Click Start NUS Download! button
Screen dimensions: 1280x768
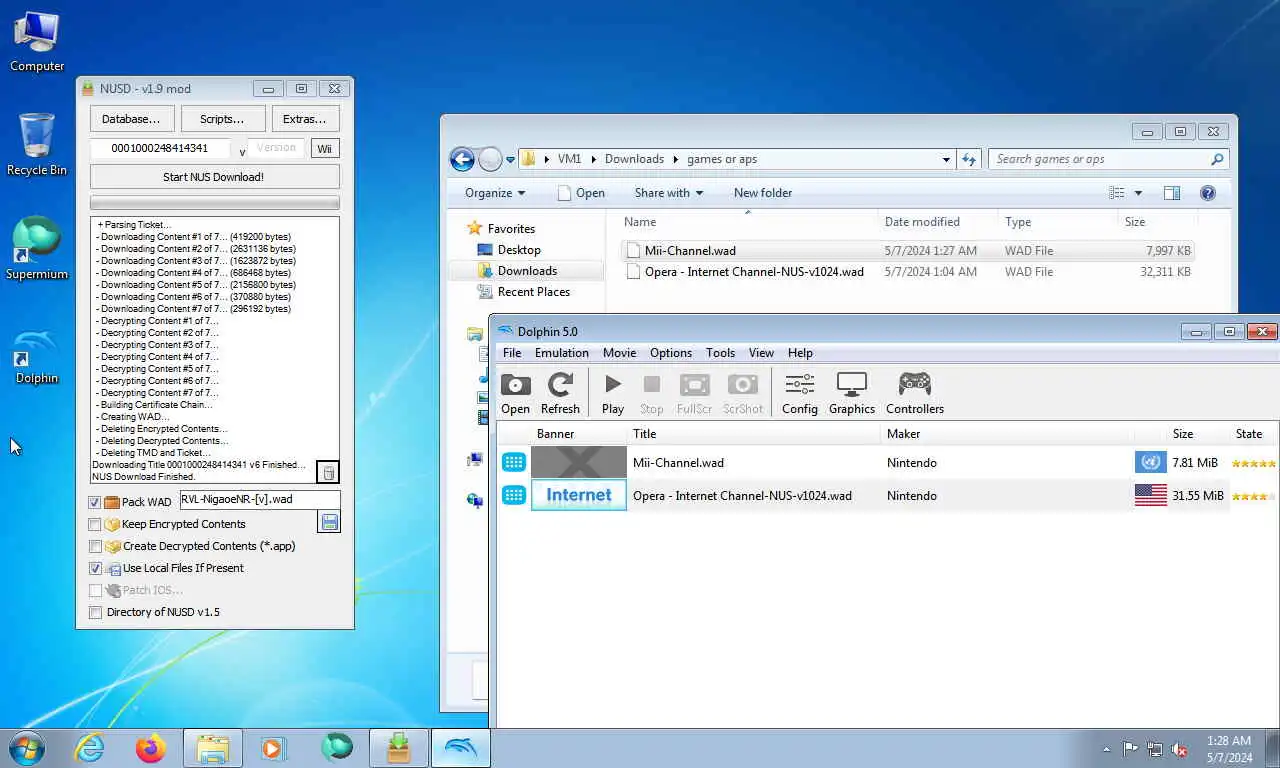click(x=214, y=177)
